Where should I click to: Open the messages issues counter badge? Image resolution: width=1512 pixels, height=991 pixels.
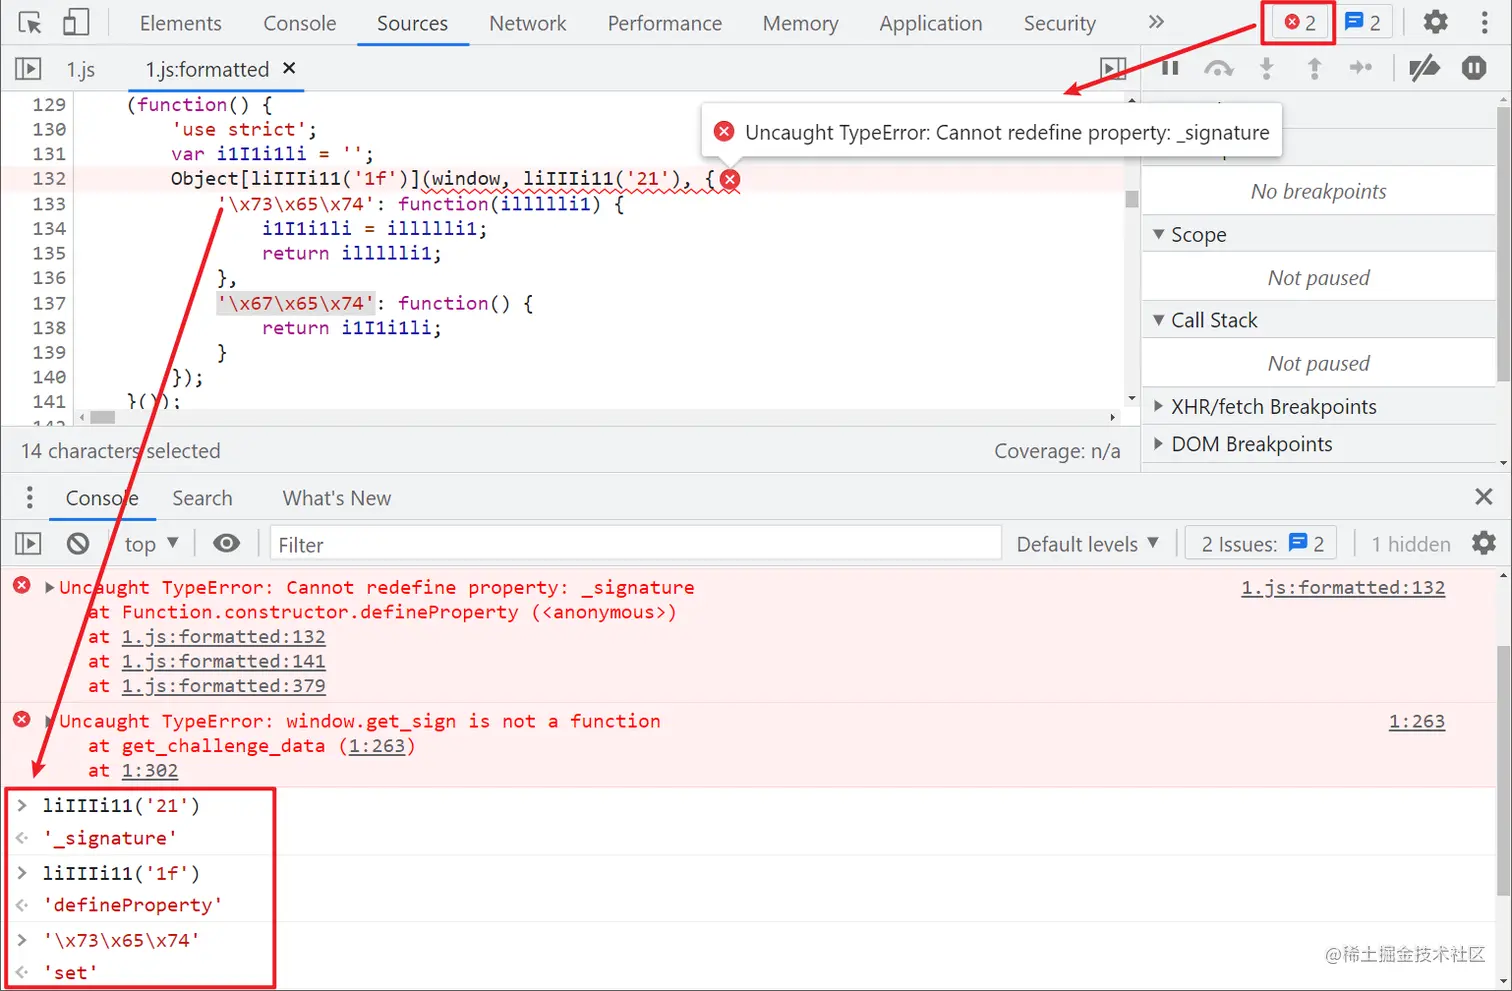point(1362,22)
